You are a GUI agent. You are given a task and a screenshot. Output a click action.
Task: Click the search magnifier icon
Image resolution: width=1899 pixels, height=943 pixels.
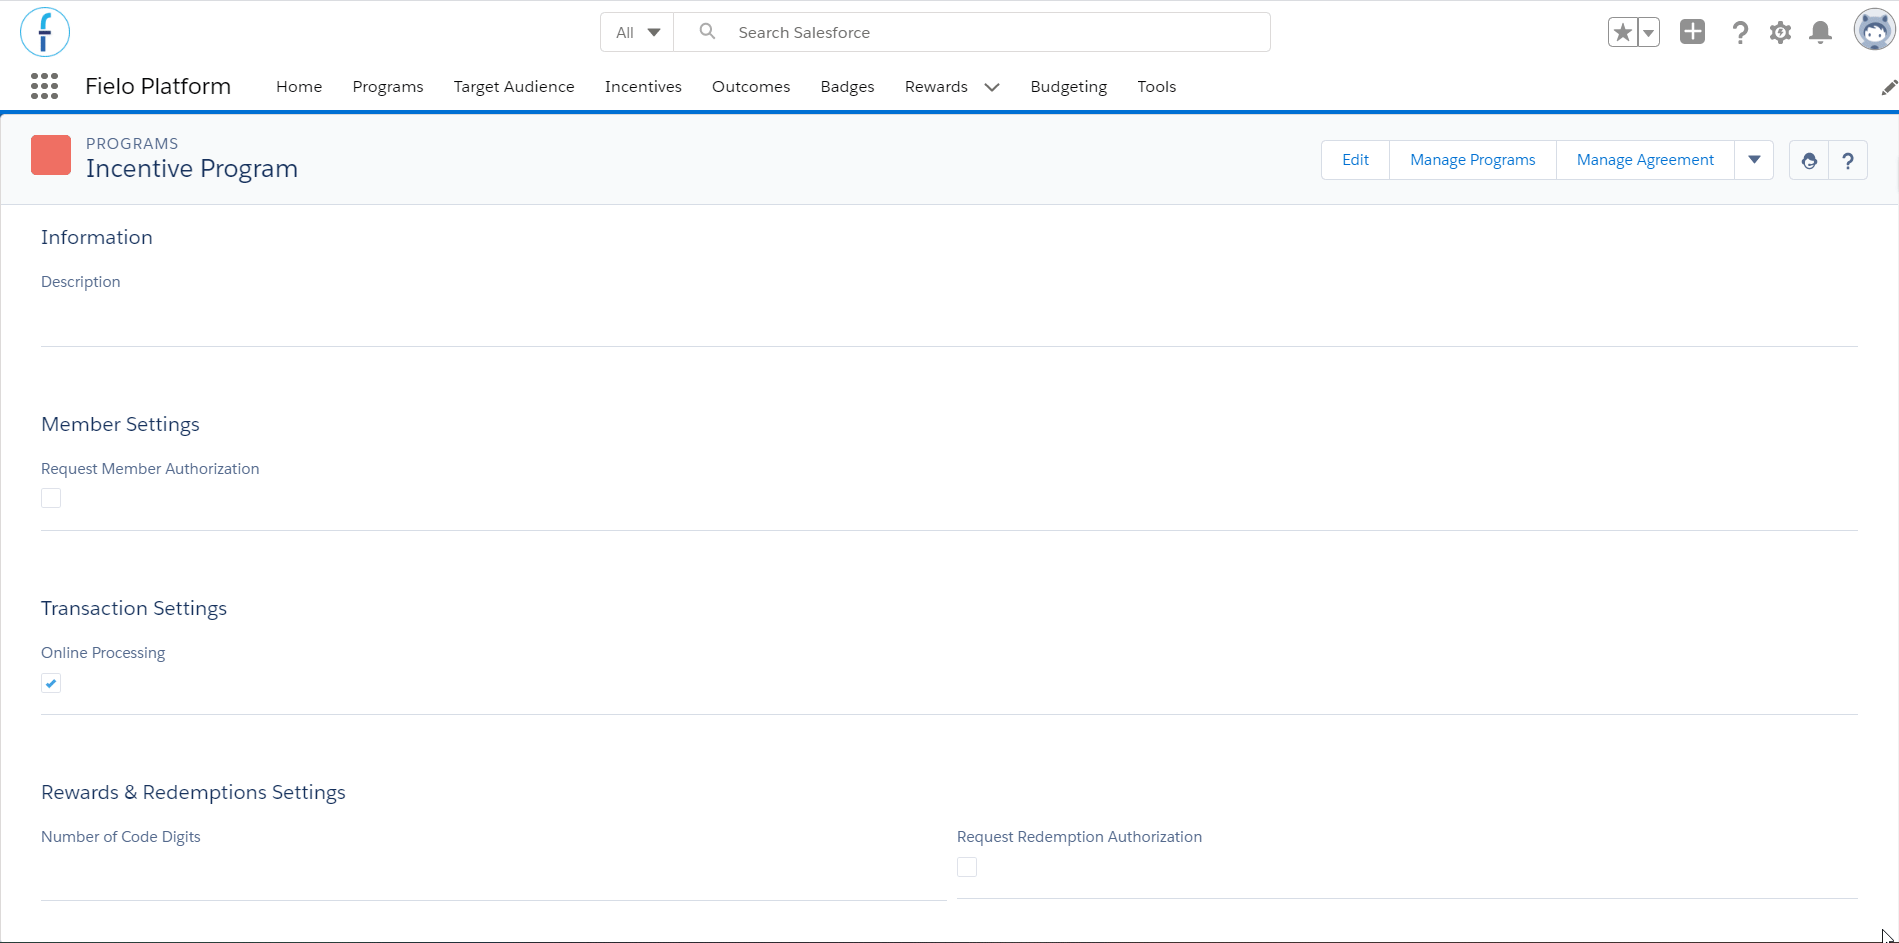click(x=707, y=32)
